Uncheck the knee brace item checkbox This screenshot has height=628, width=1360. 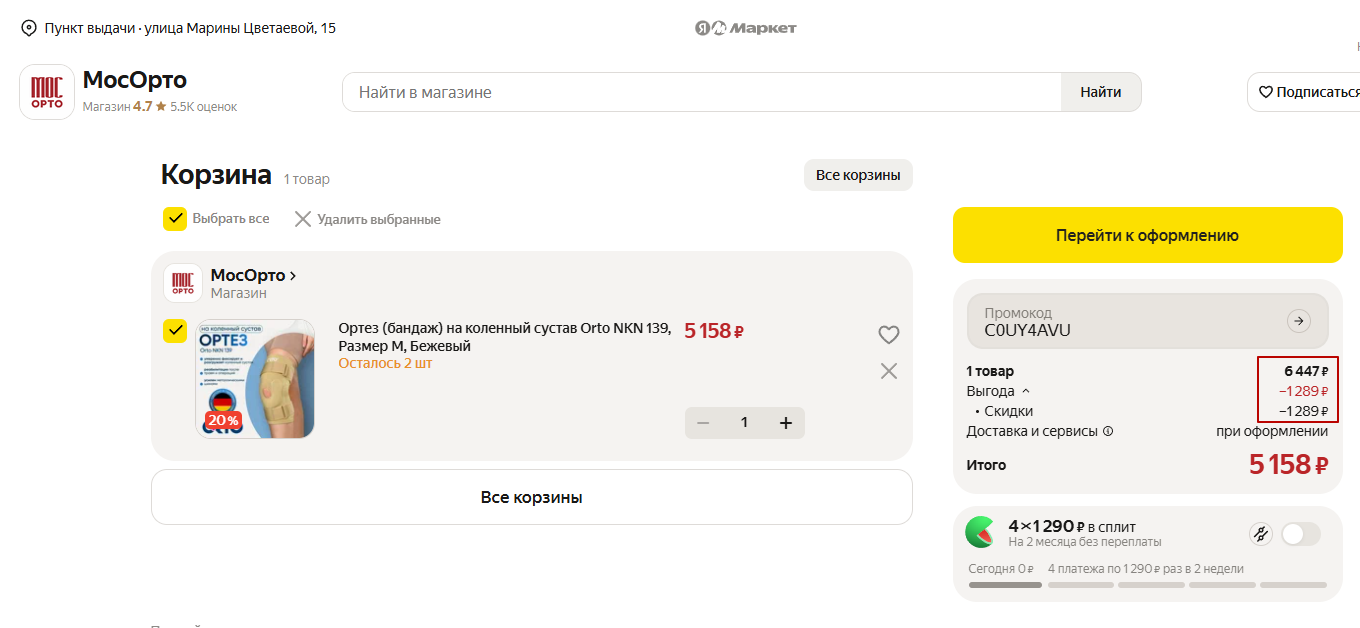[175, 331]
